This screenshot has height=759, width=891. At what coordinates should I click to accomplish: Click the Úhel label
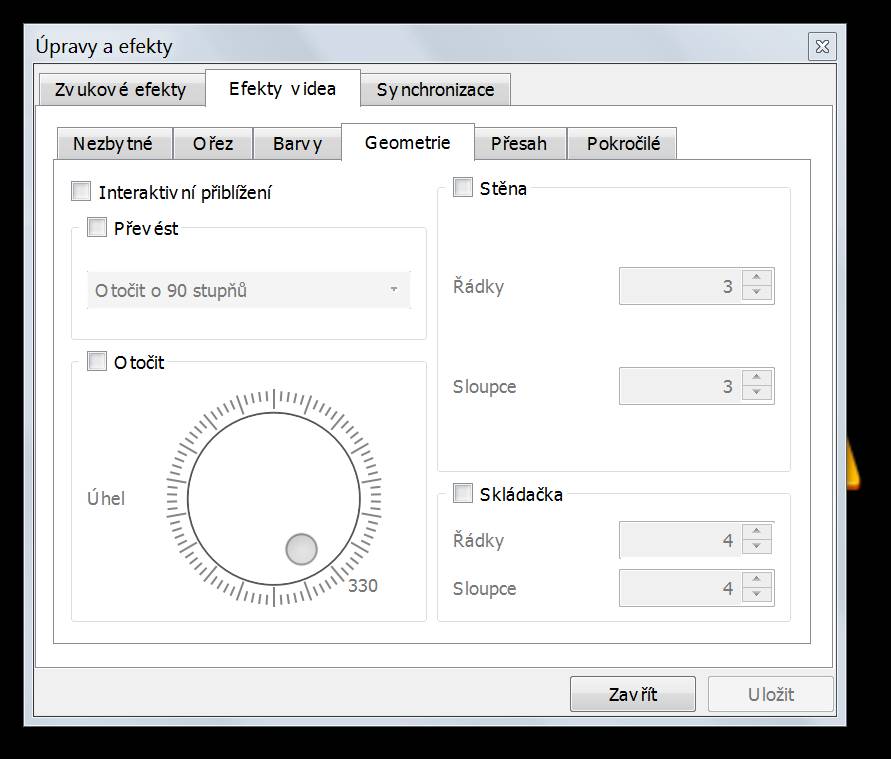pyautogui.click(x=106, y=498)
